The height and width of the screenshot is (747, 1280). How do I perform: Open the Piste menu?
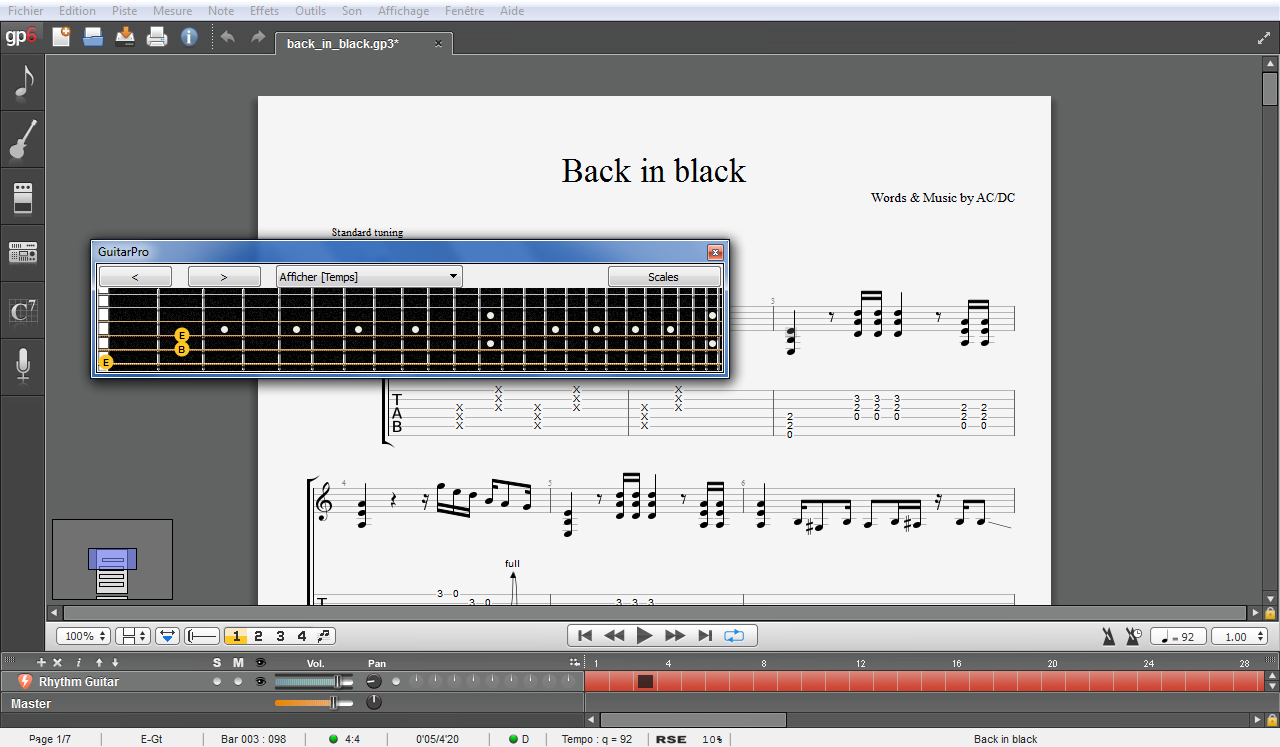tap(125, 11)
